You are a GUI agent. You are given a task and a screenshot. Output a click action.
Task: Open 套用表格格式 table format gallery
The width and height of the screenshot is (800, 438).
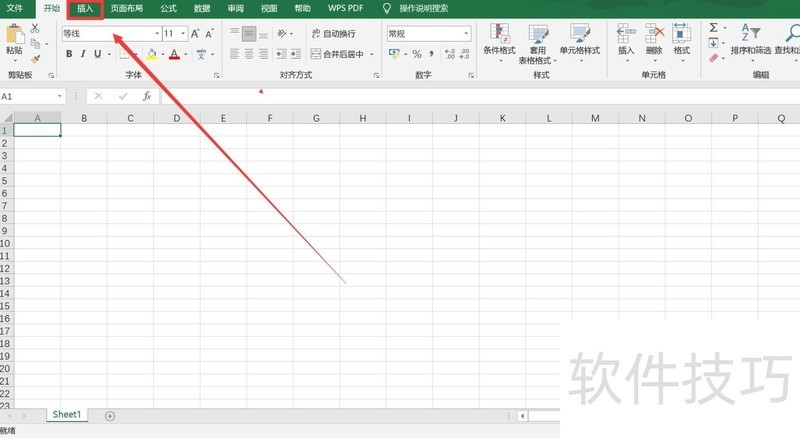538,44
